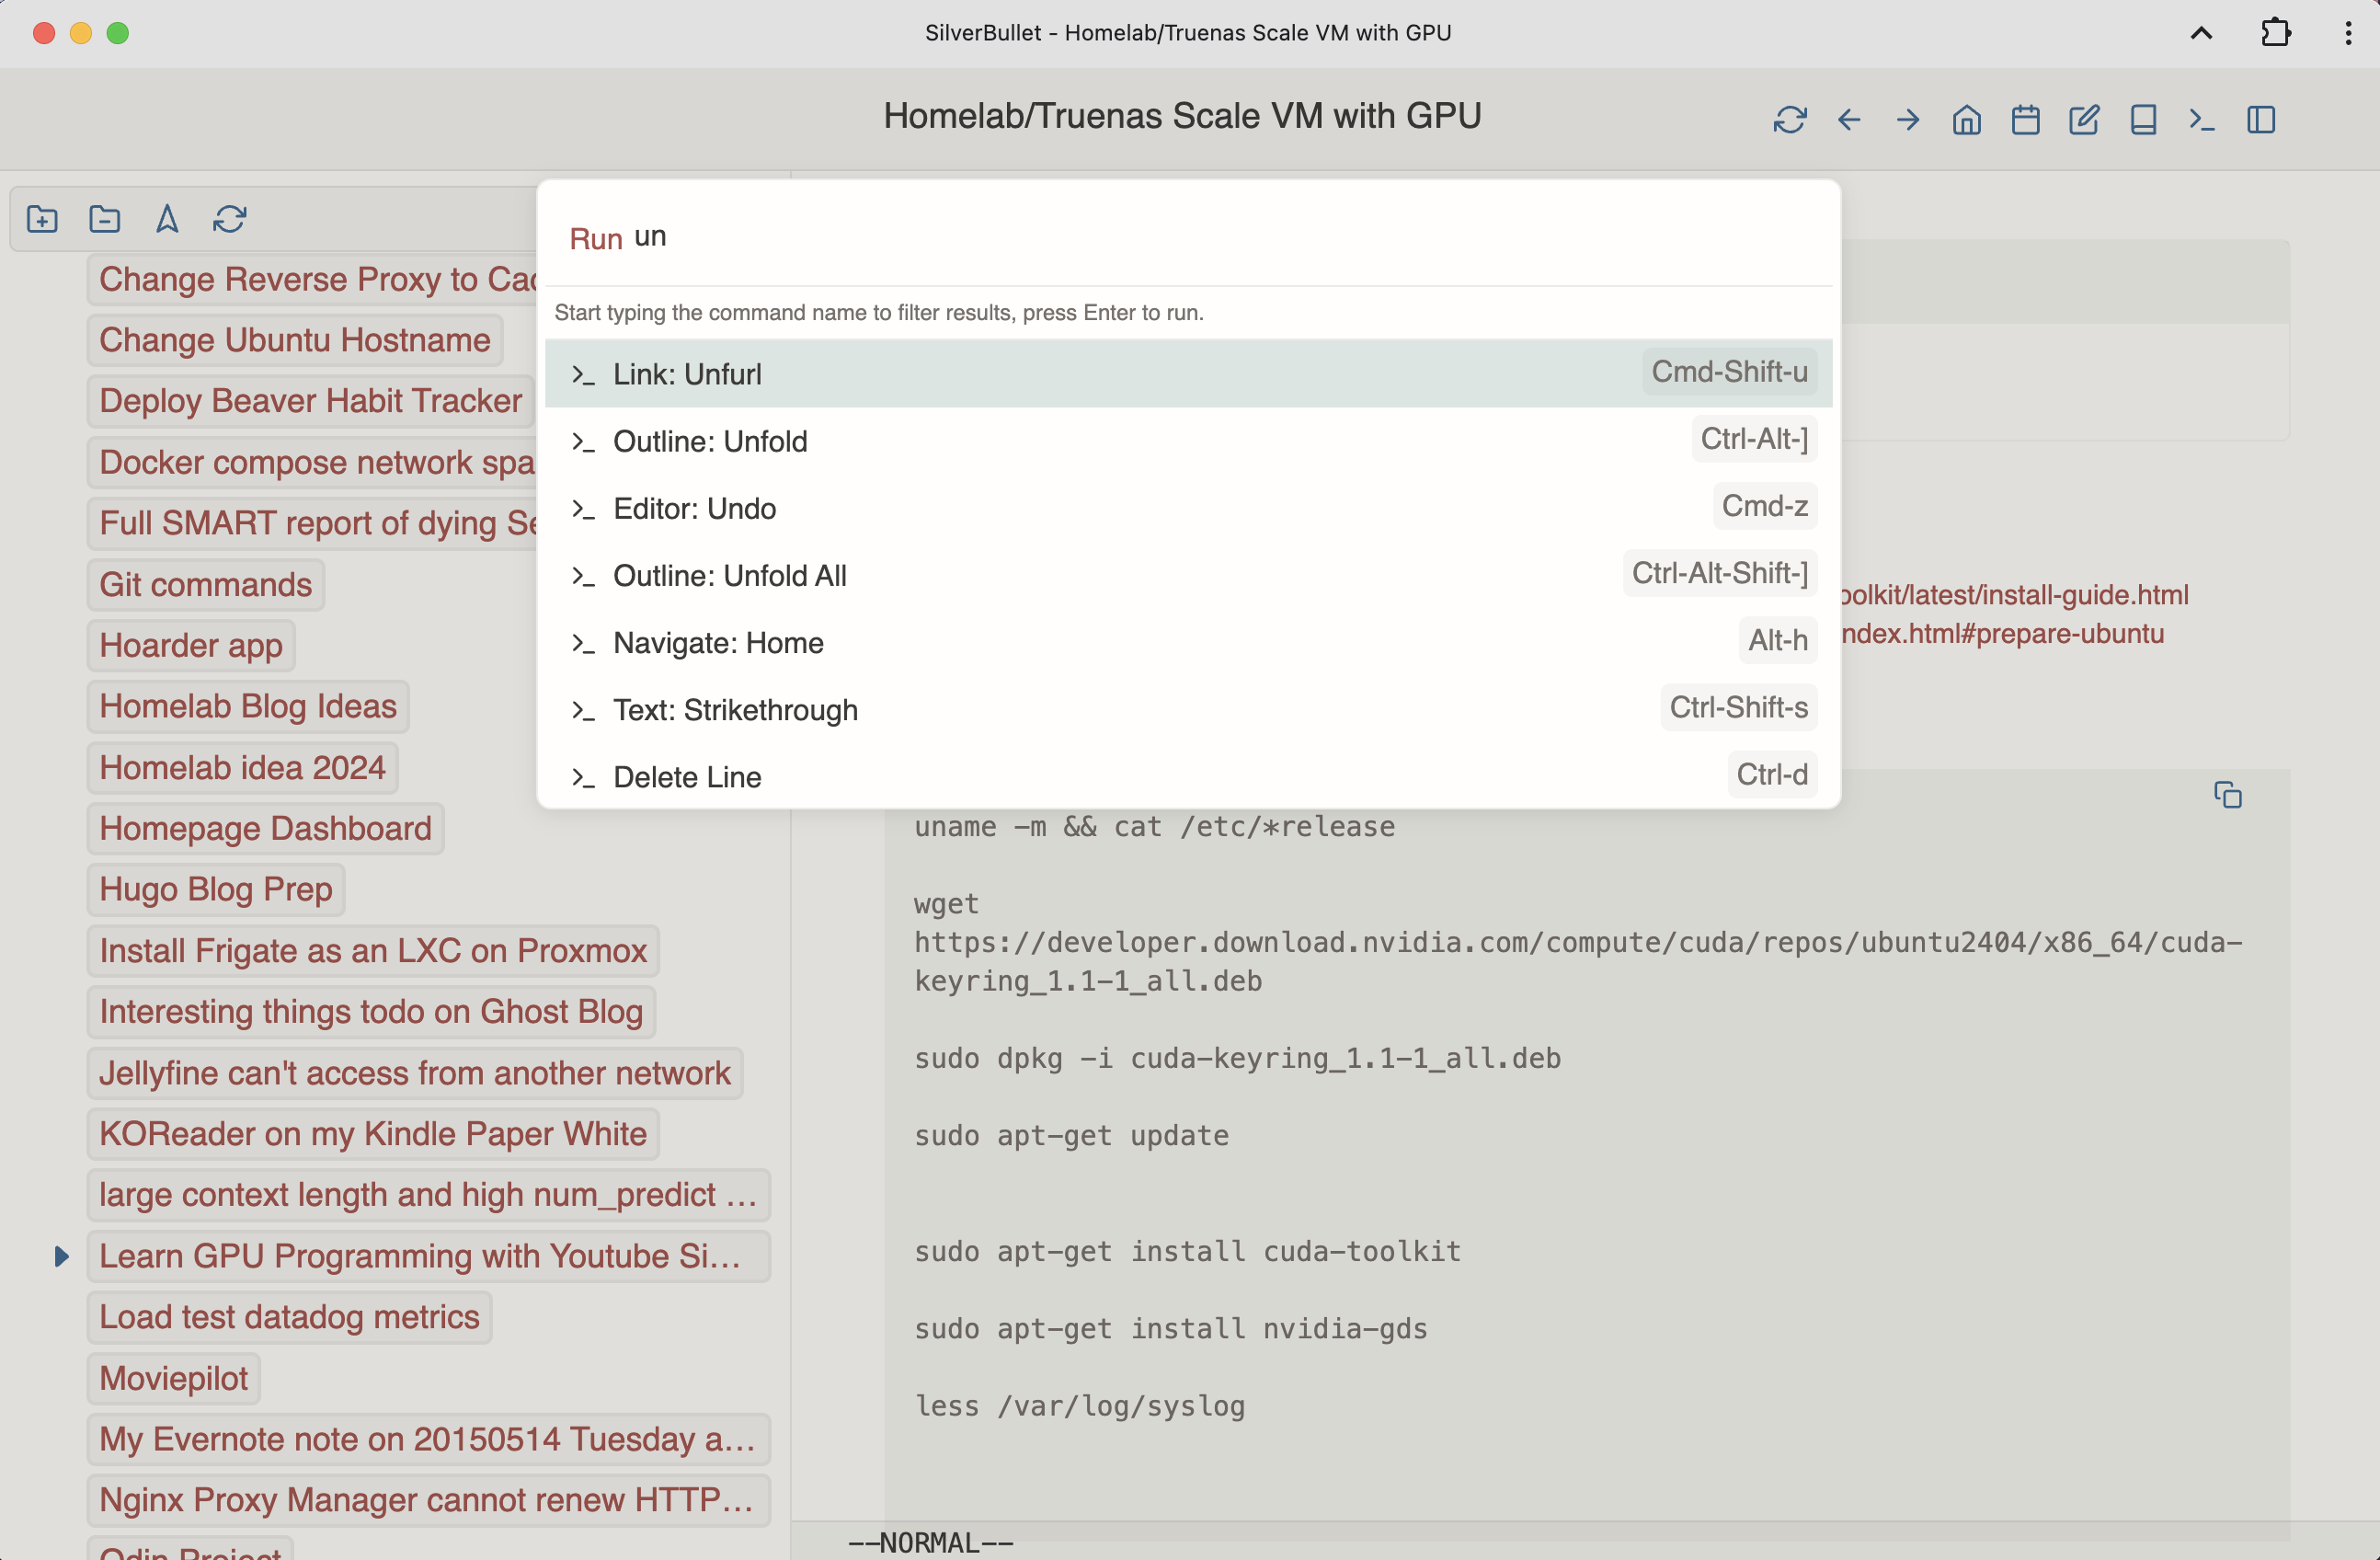Open Hoarder app page
This screenshot has width=2380, height=1560.
pyautogui.click(x=191, y=645)
